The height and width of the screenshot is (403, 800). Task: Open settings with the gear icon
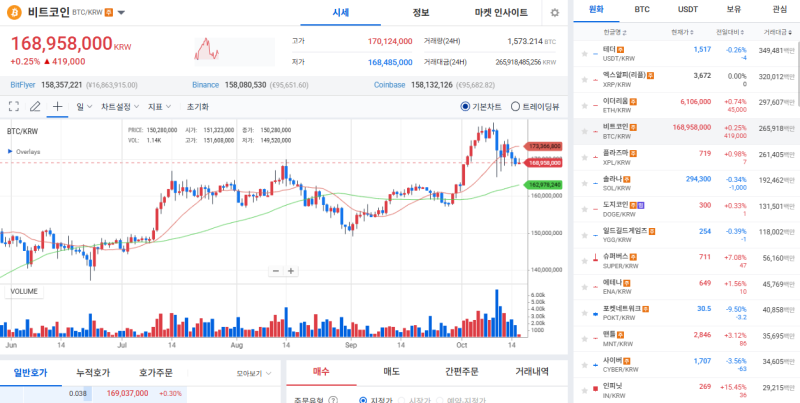click(555, 13)
